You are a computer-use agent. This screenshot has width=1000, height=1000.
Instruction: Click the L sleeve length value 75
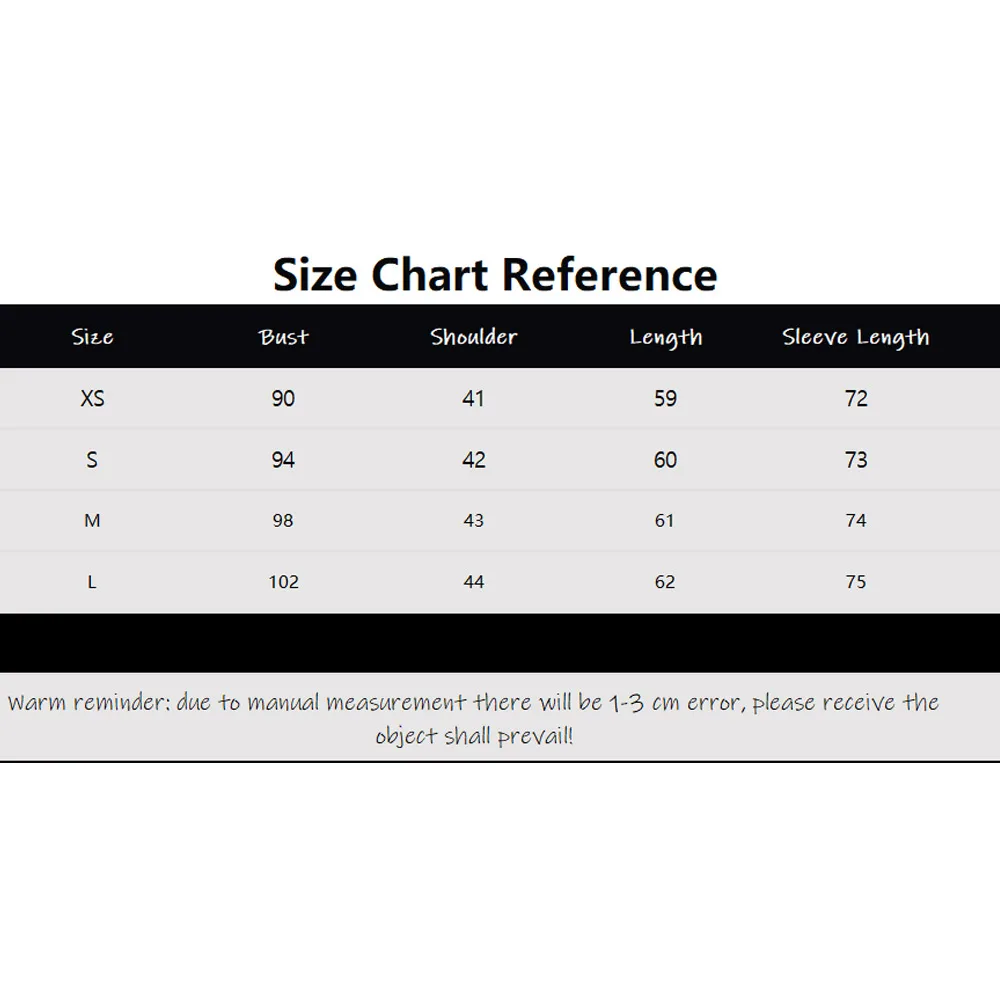tap(856, 582)
